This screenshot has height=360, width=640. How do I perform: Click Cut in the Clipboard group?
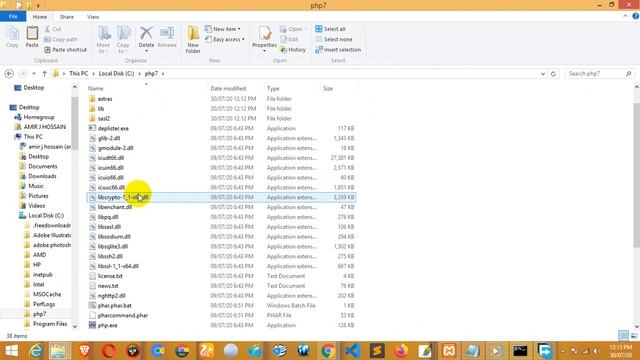53,29
